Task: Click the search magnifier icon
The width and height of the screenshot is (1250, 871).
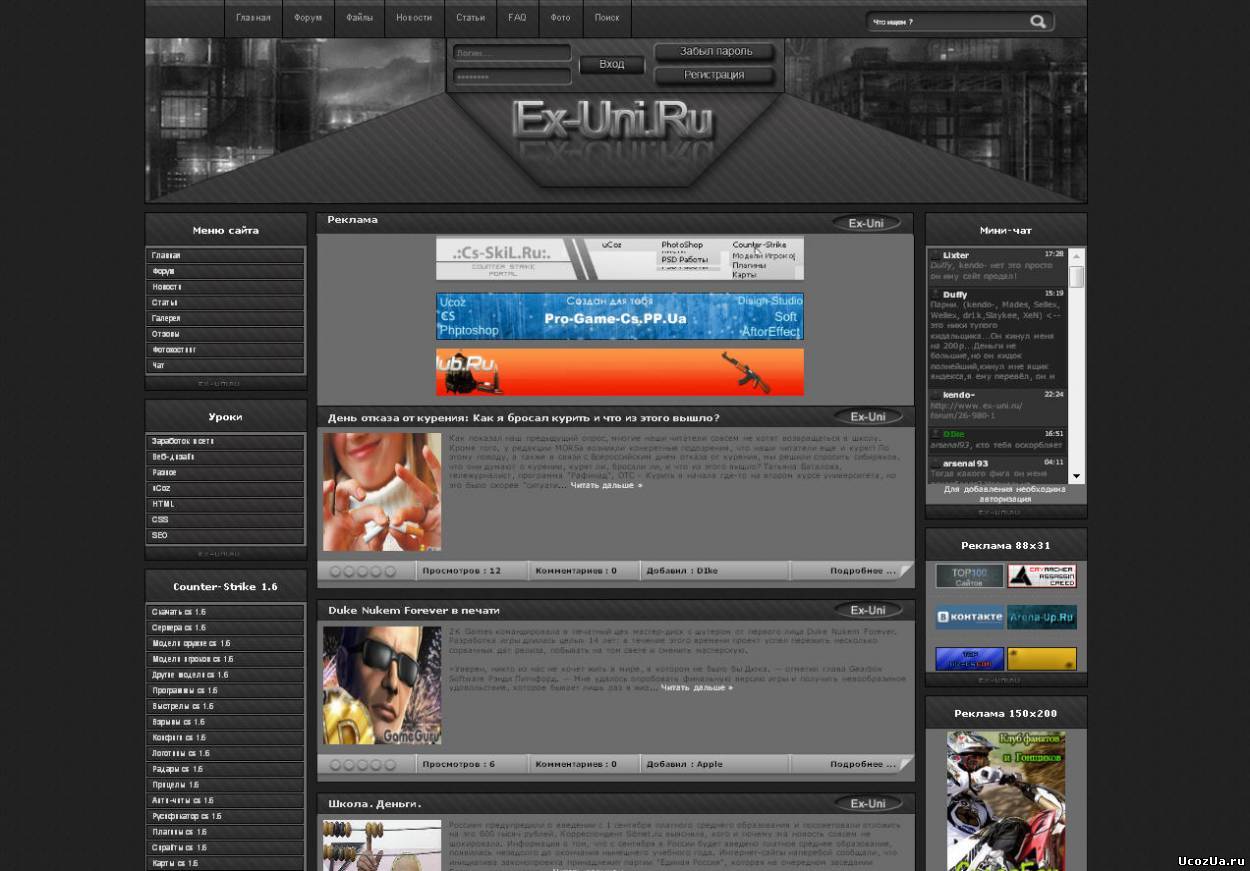Action: point(1038,21)
